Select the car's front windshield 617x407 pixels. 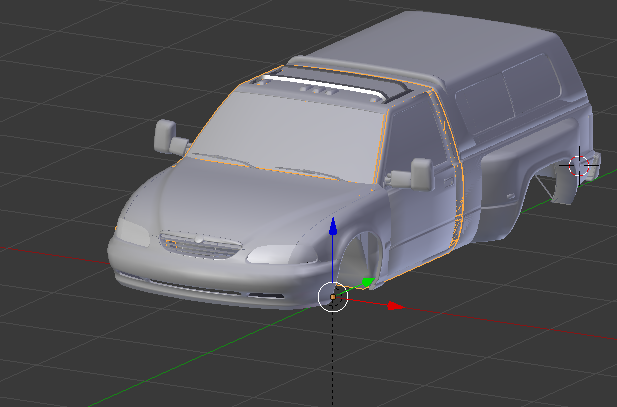pyautogui.click(x=292, y=137)
